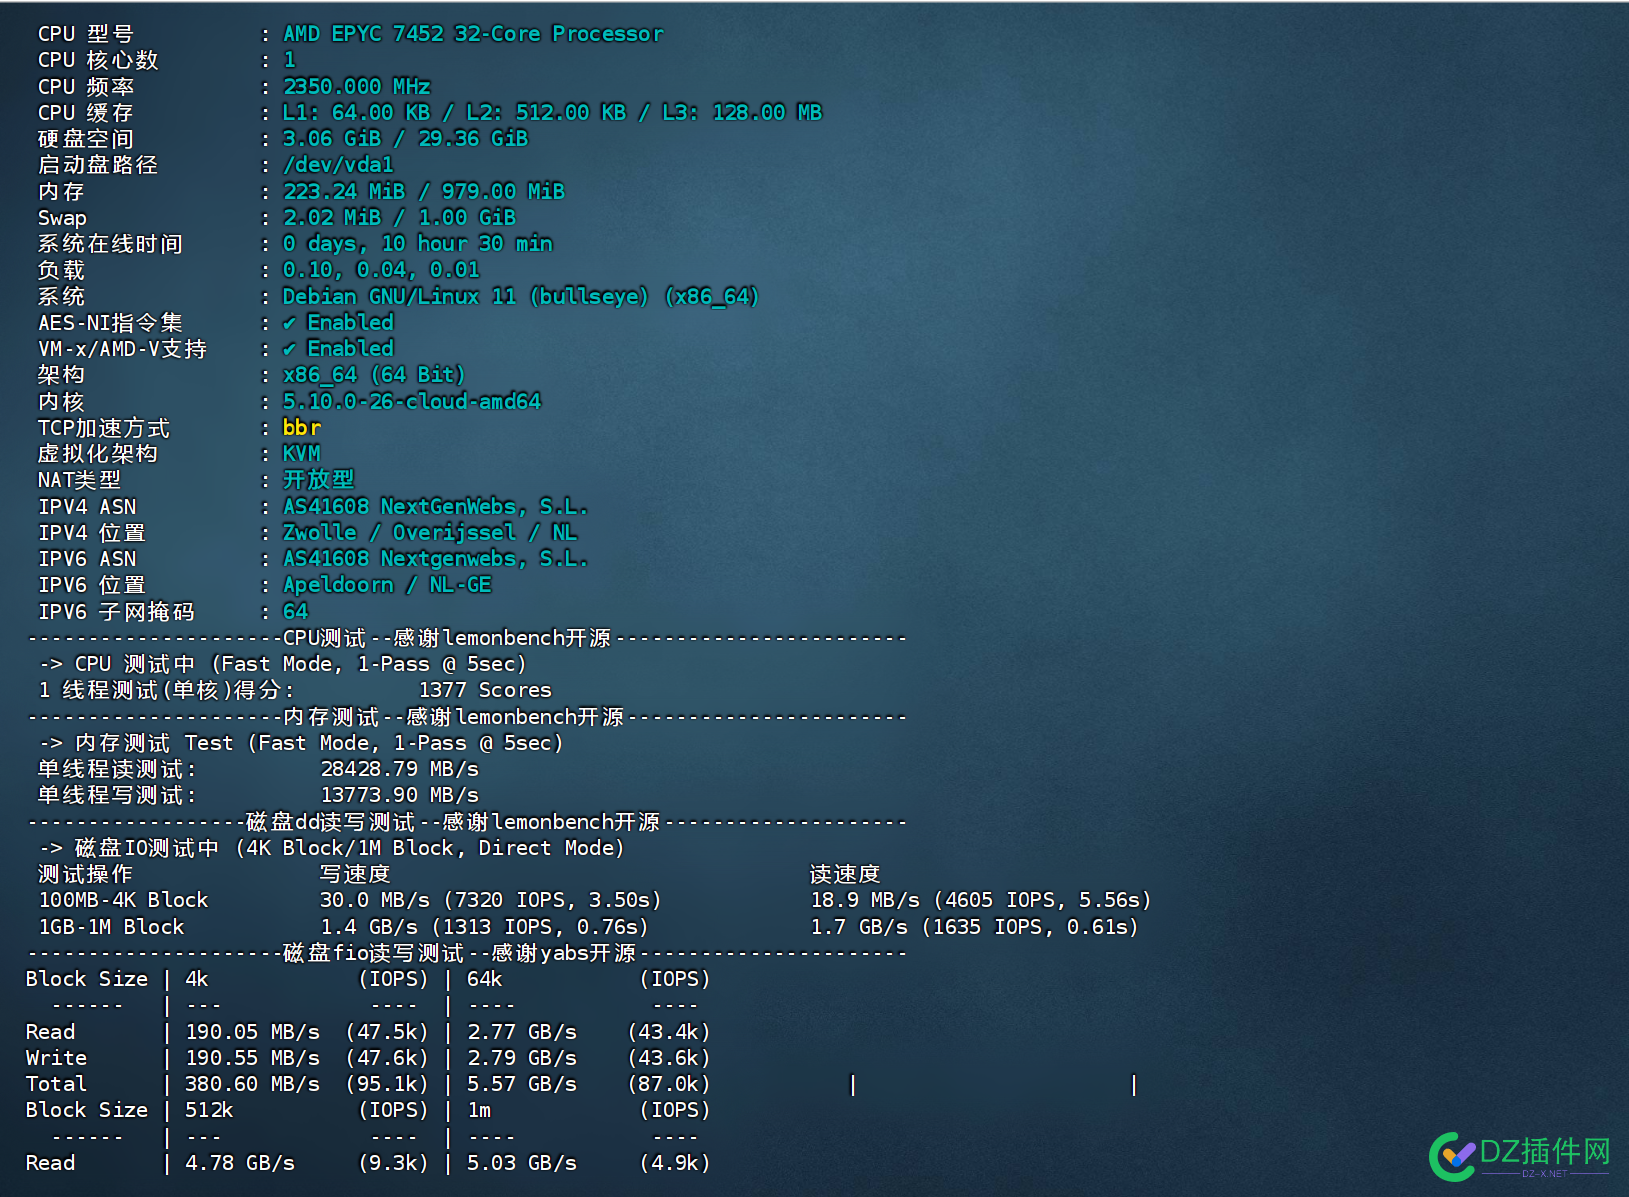Screen dimensions: 1629x1197
Task: Click IPV4 location 'Zwolle / Overijssel / NL'
Action: click(x=430, y=533)
